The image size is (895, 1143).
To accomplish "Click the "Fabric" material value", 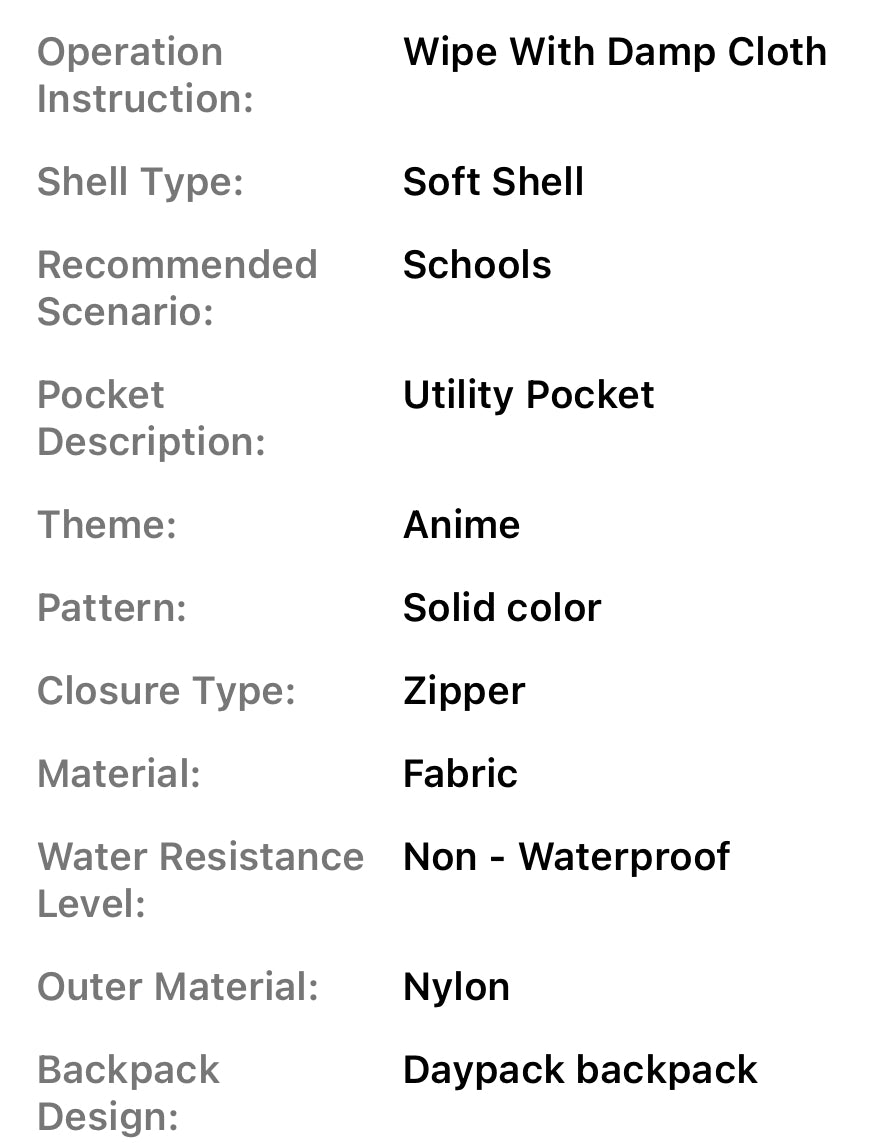I will tap(460, 774).
